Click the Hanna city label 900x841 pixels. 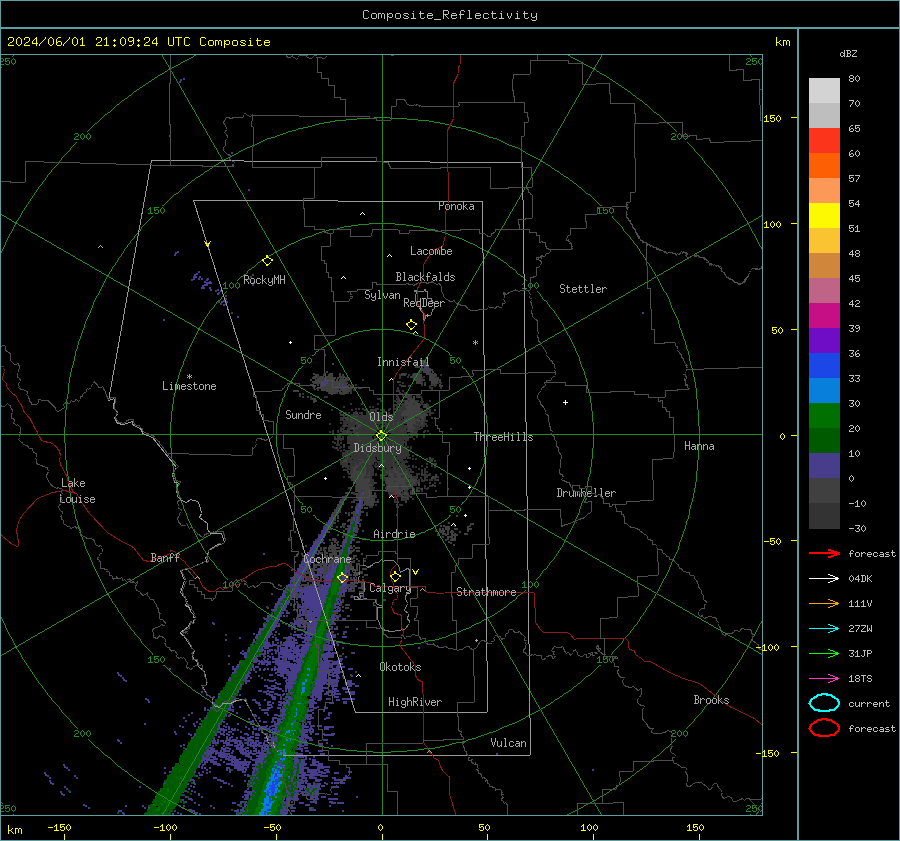[x=699, y=446]
